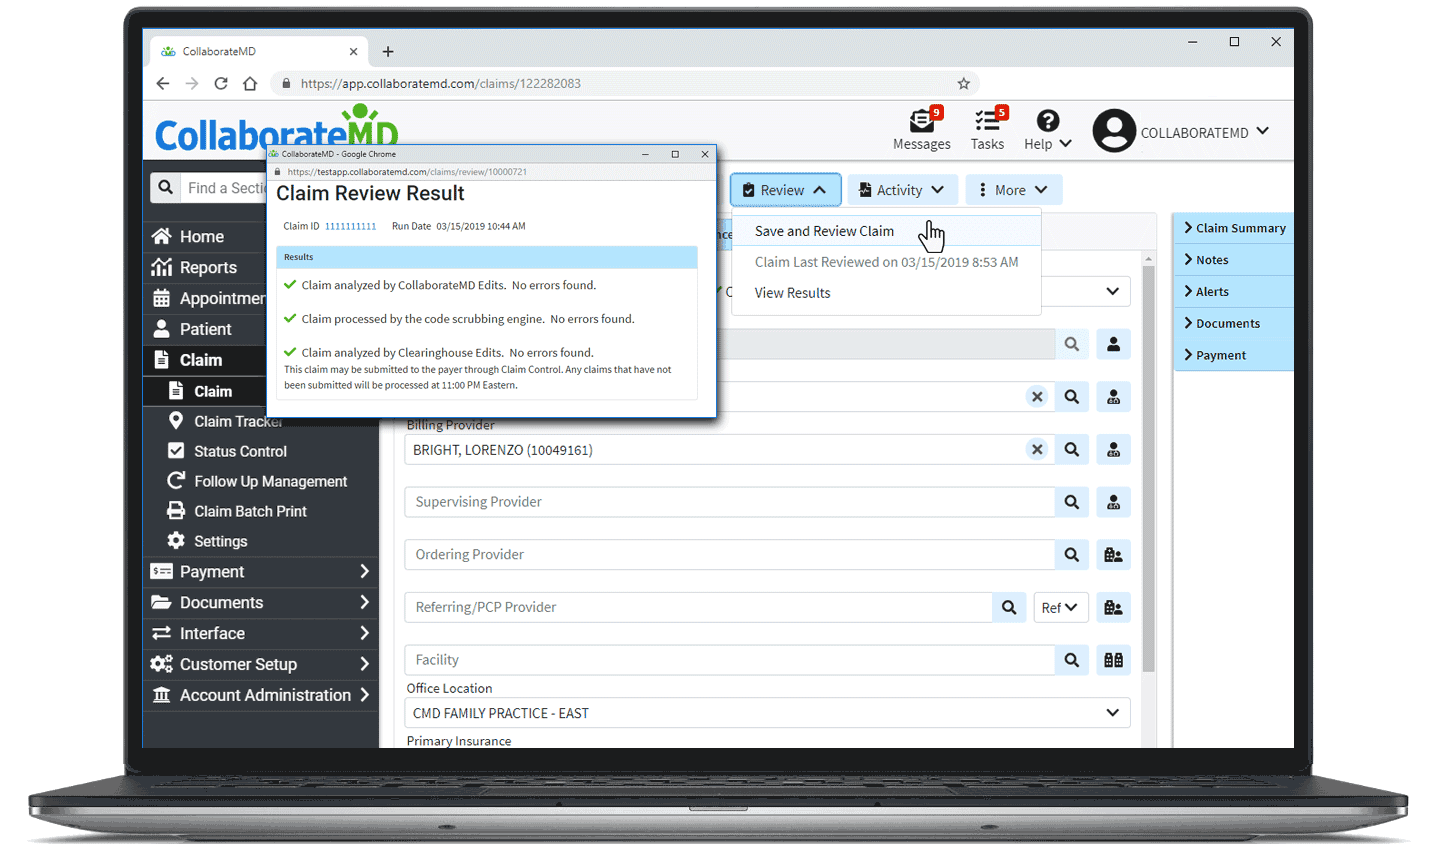This screenshot has height=847, width=1440.
Task: Search for a Referring/PCP Provider
Action: tap(1009, 607)
